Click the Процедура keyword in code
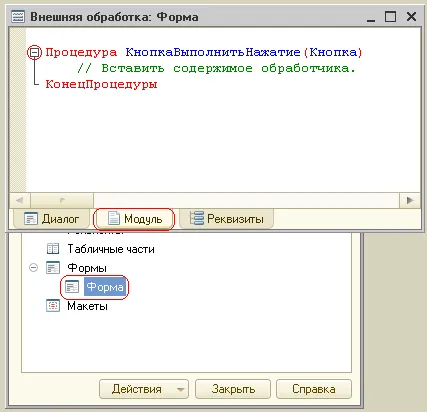The height and width of the screenshot is (412, 427). [x=81, y=52]
